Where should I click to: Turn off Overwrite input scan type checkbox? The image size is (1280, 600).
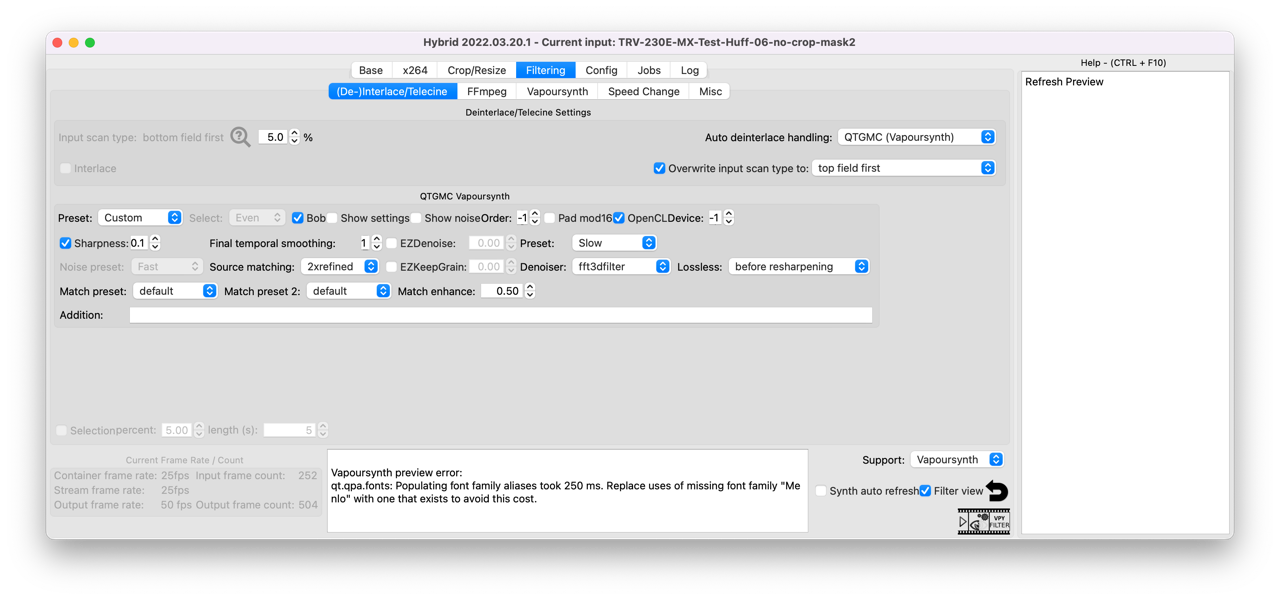659,168
